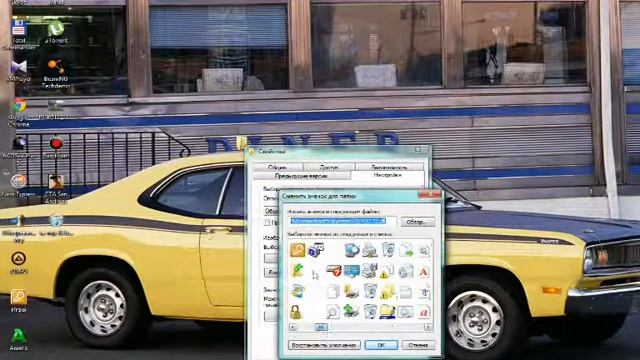
Task: Click the icon list right scroll arrow
Action: click(x=427, y=327)
